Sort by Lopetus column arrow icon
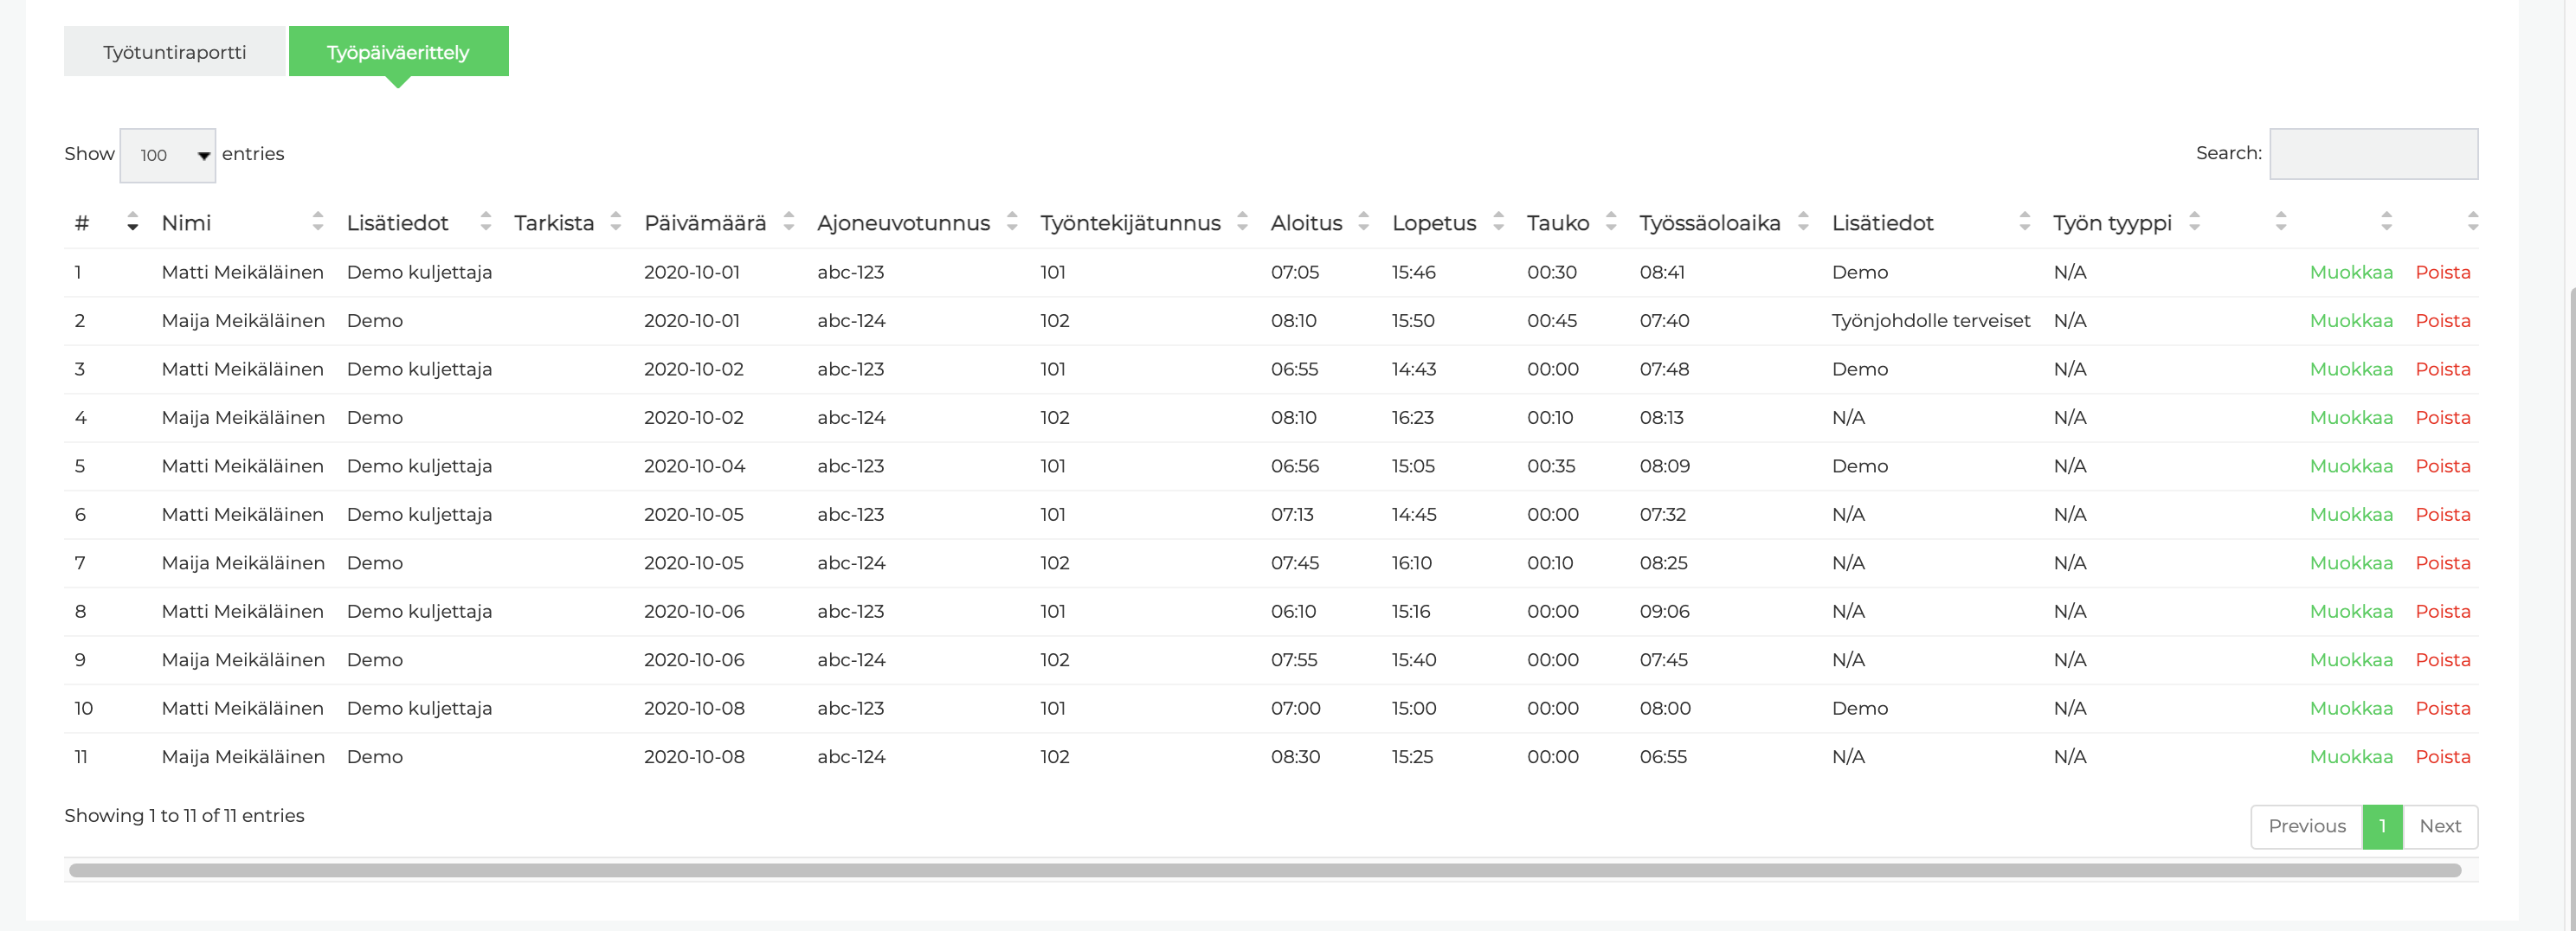The image size is (2576, 931). pyautogui.click(x=1497, y=222)
